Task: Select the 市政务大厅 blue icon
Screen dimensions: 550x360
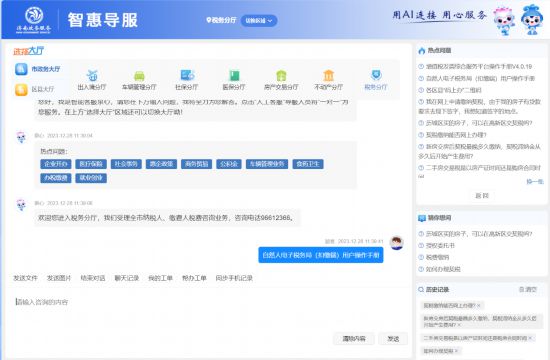Action: pos(21,69)
